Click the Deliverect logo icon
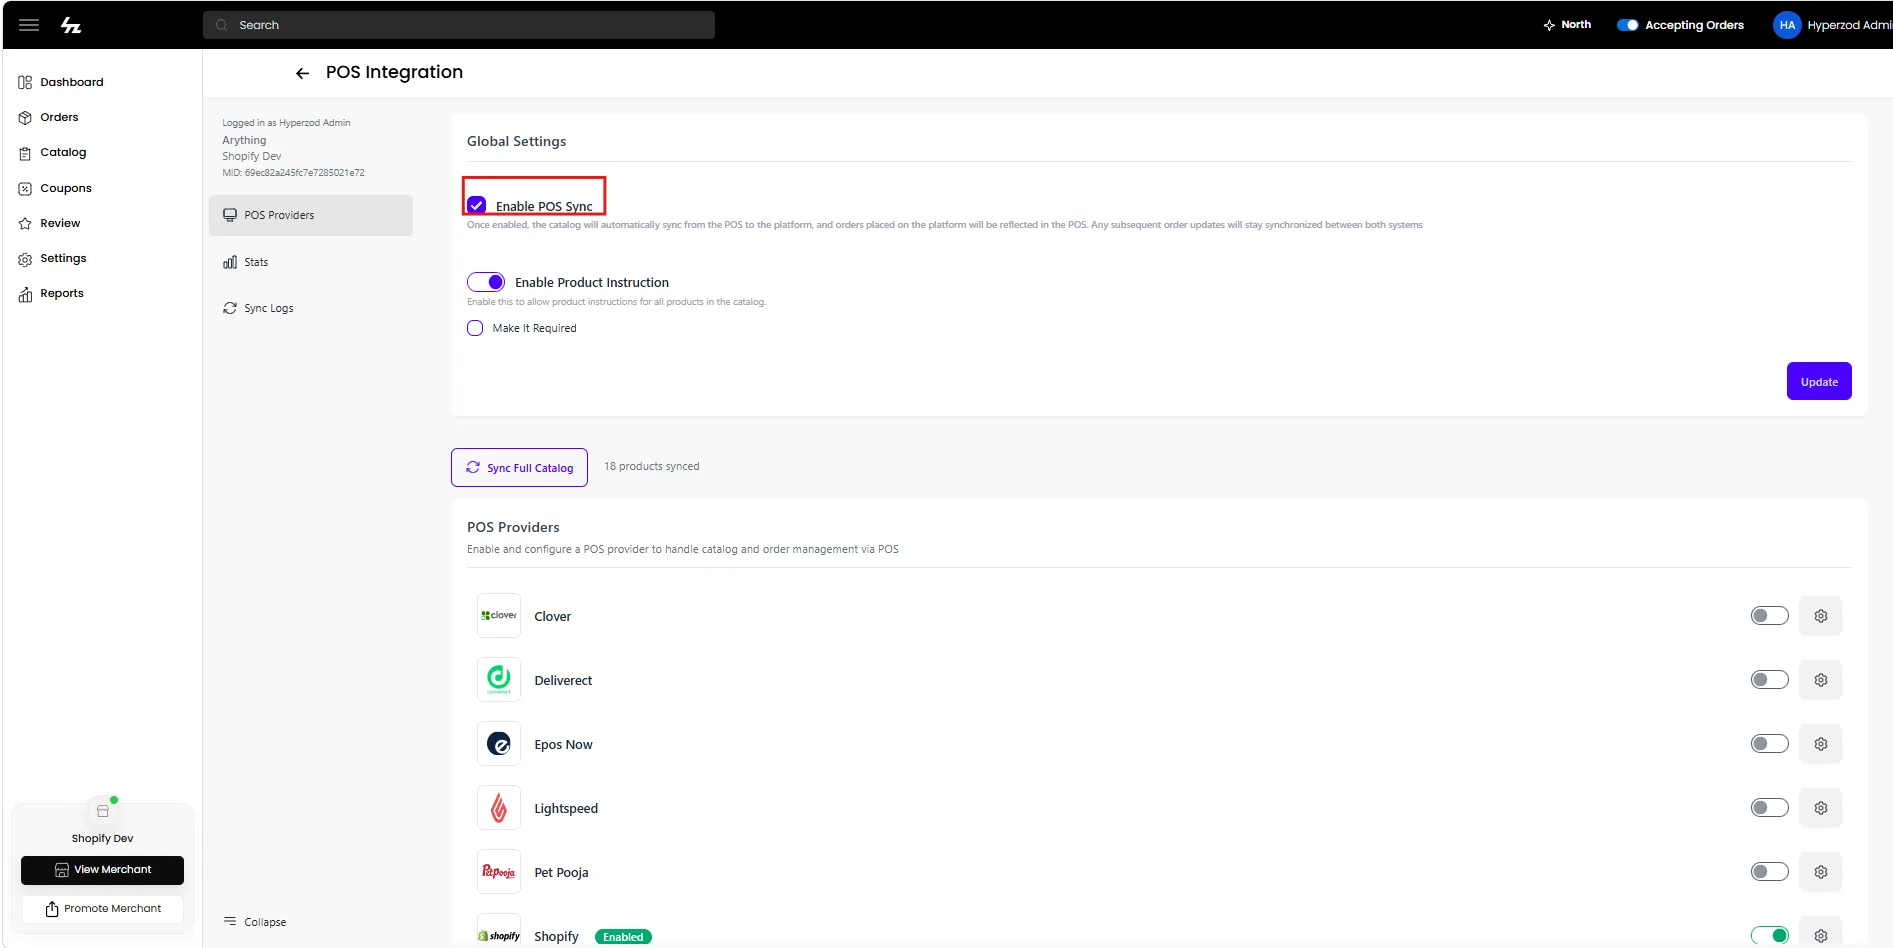The height and width of the screenshot is (948, 1893). click(x=499, y=680)
